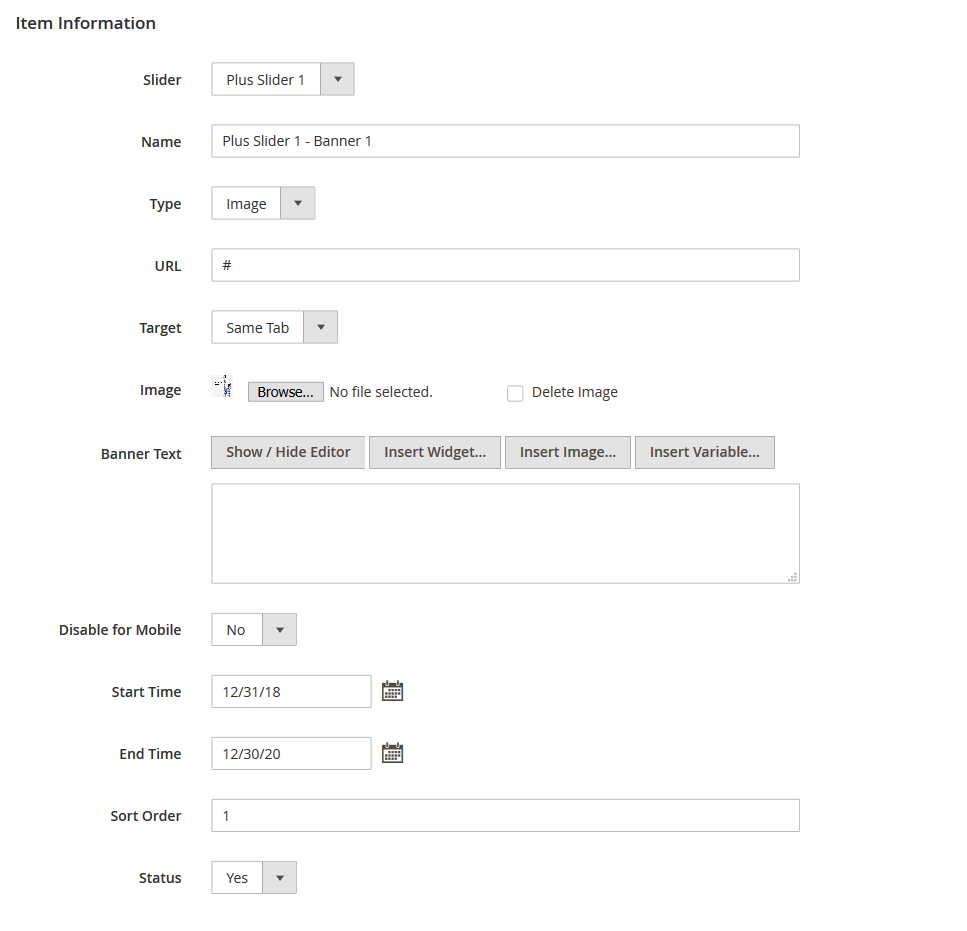Click the banner image thumbnail preview
967x931 pixels.
tap(223, 386)
